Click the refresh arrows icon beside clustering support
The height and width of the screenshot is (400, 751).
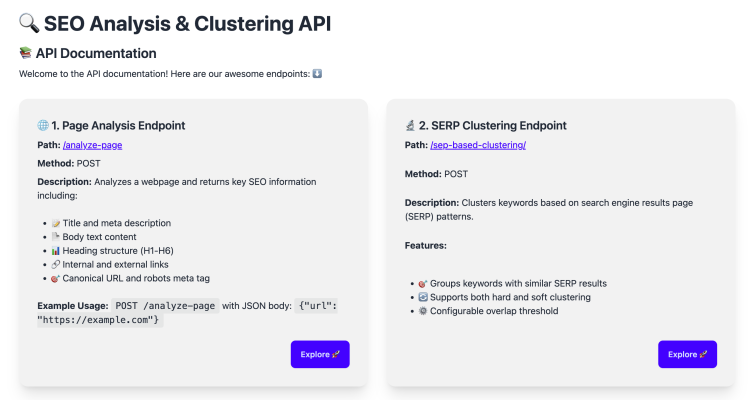point(422,297)
